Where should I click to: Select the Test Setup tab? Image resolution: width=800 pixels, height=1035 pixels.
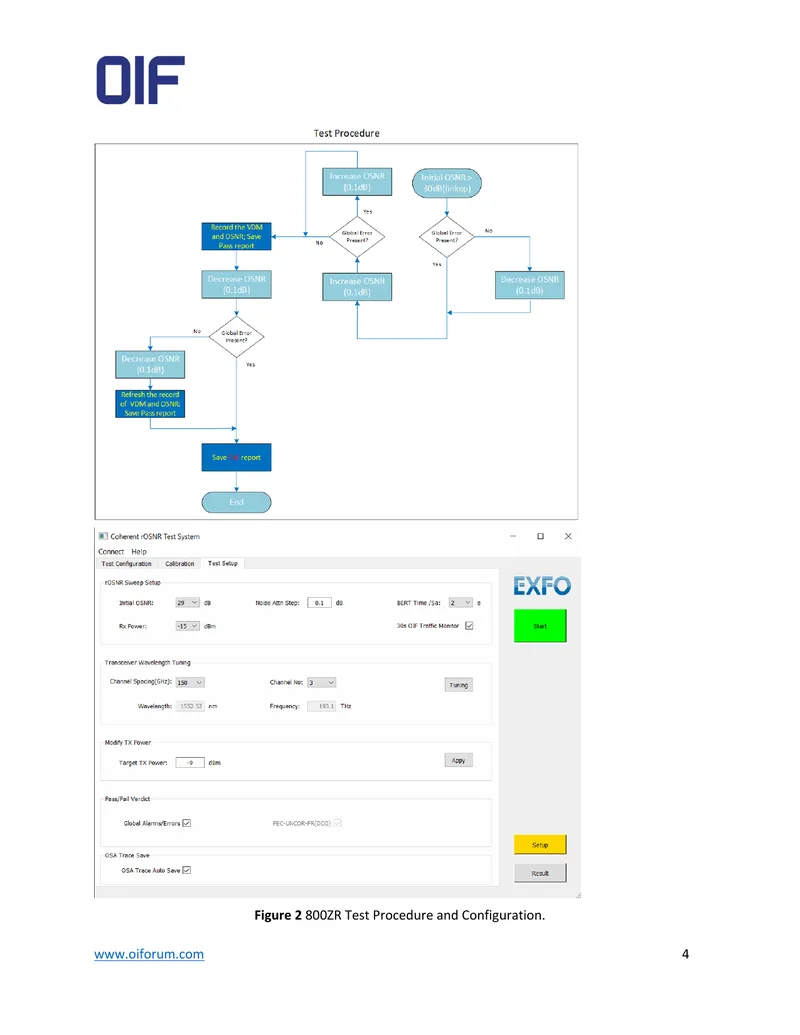pos(222,563)
